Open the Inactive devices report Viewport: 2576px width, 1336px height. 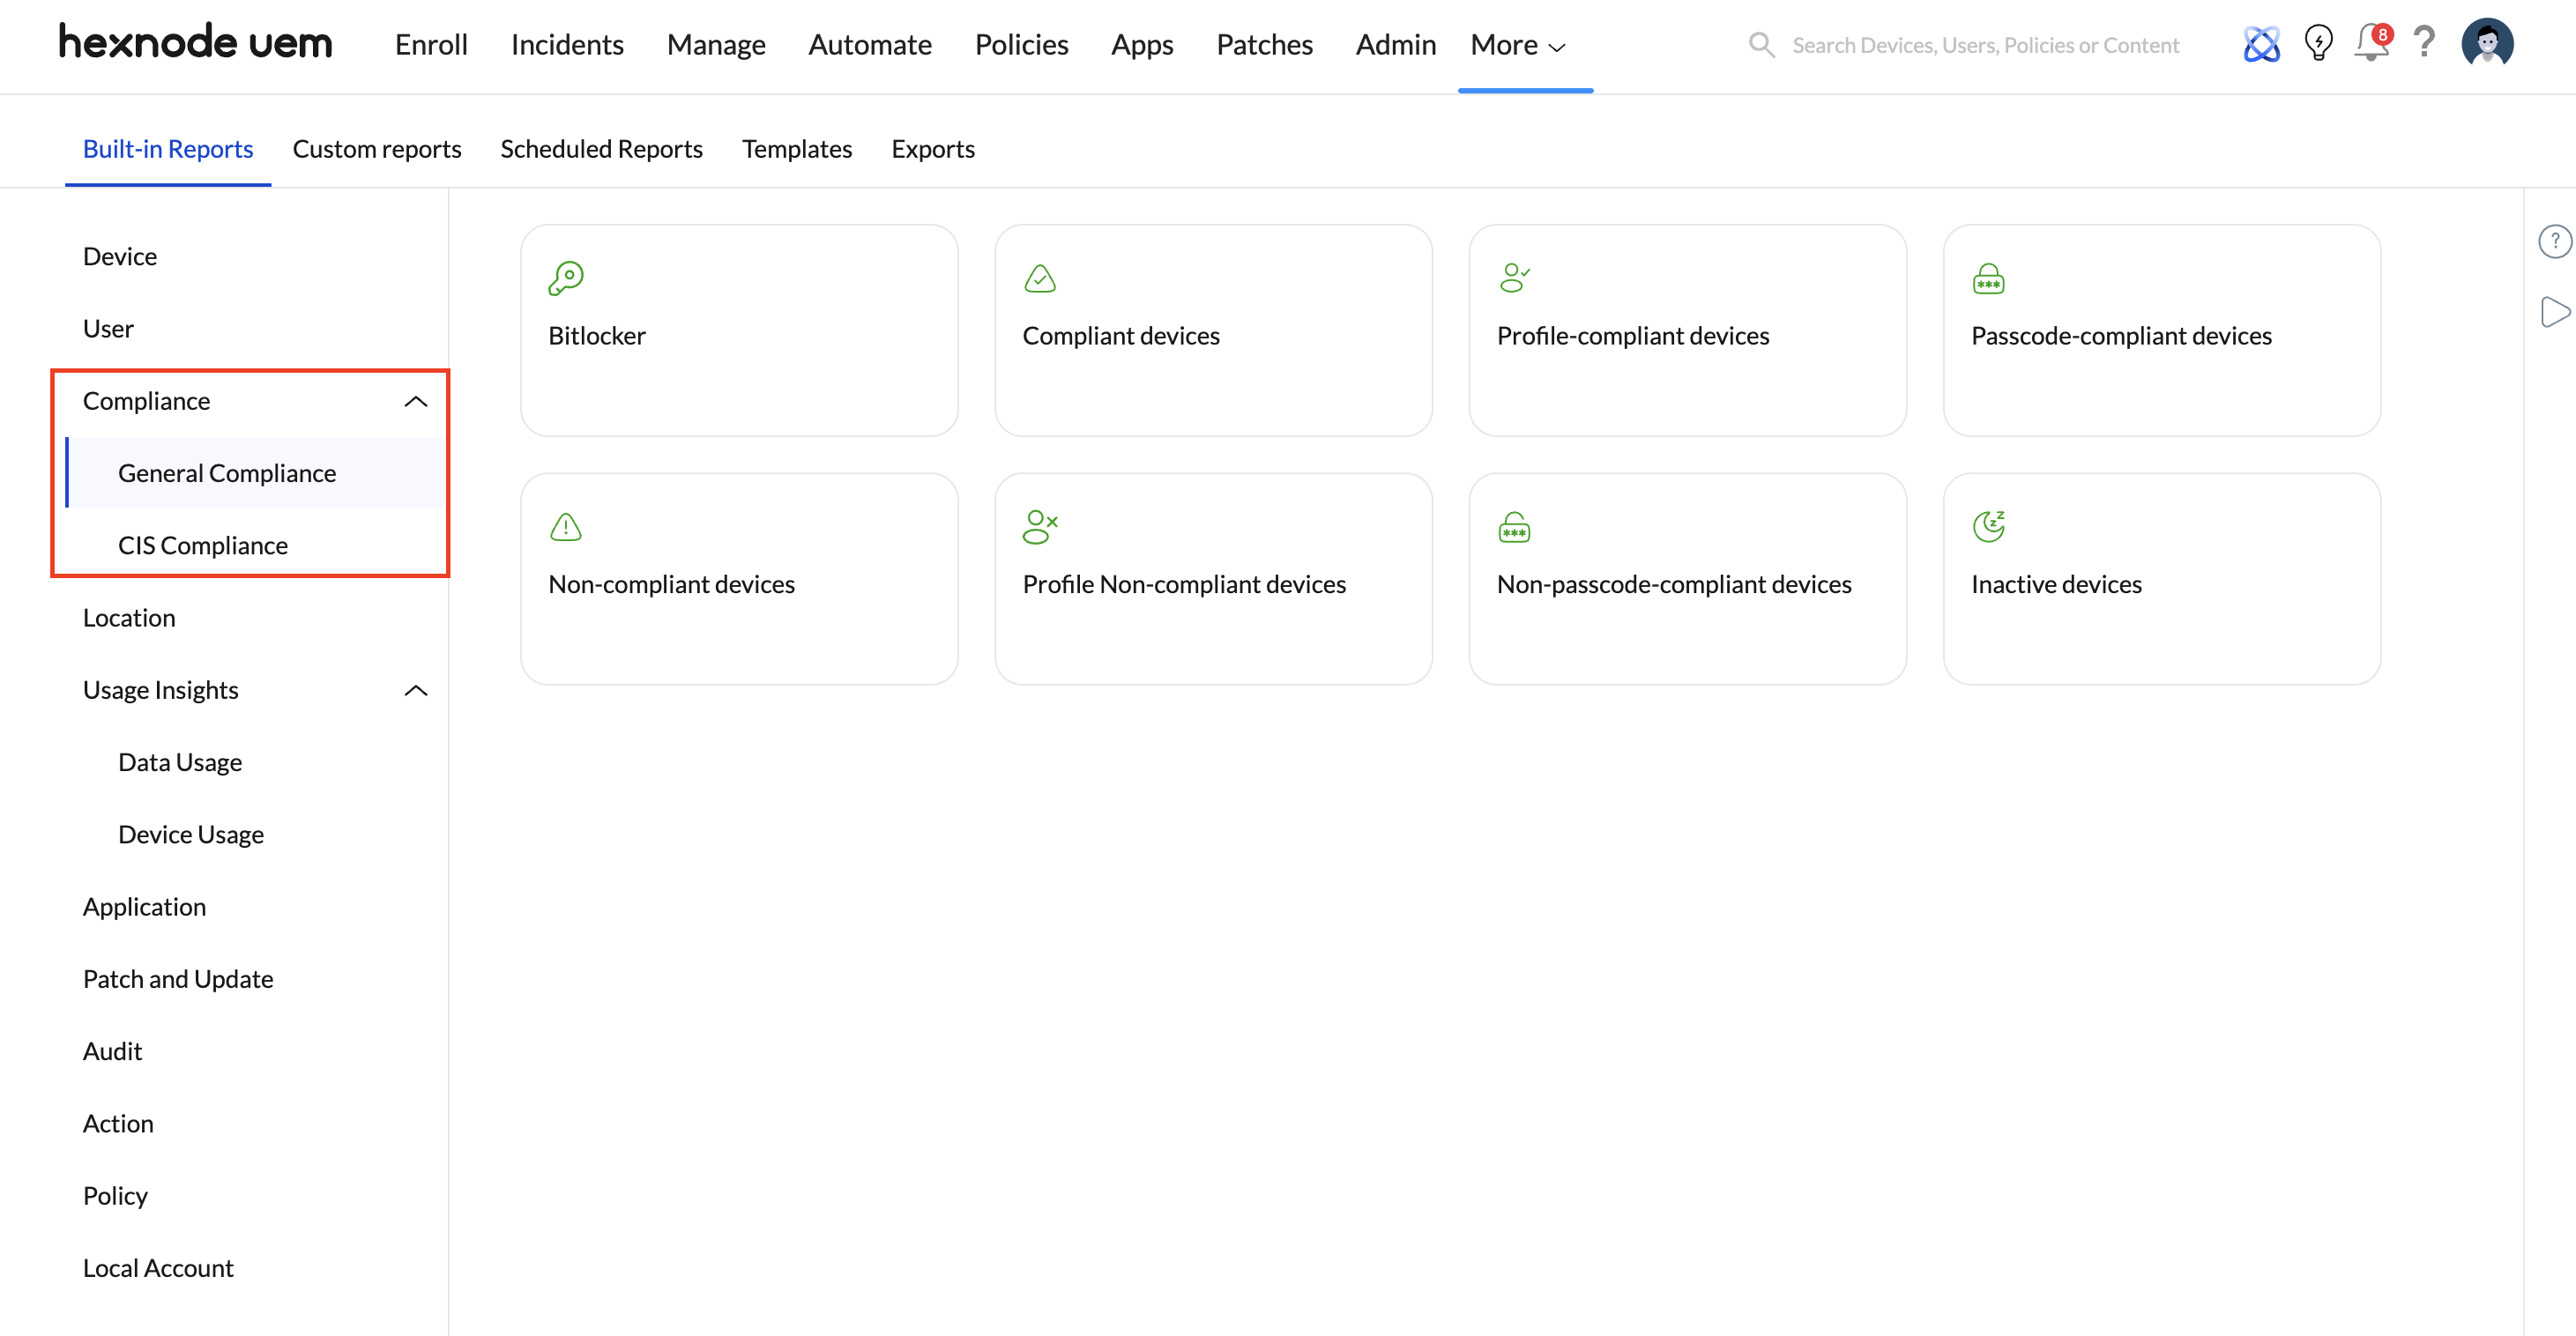(x=2161, y=579)
